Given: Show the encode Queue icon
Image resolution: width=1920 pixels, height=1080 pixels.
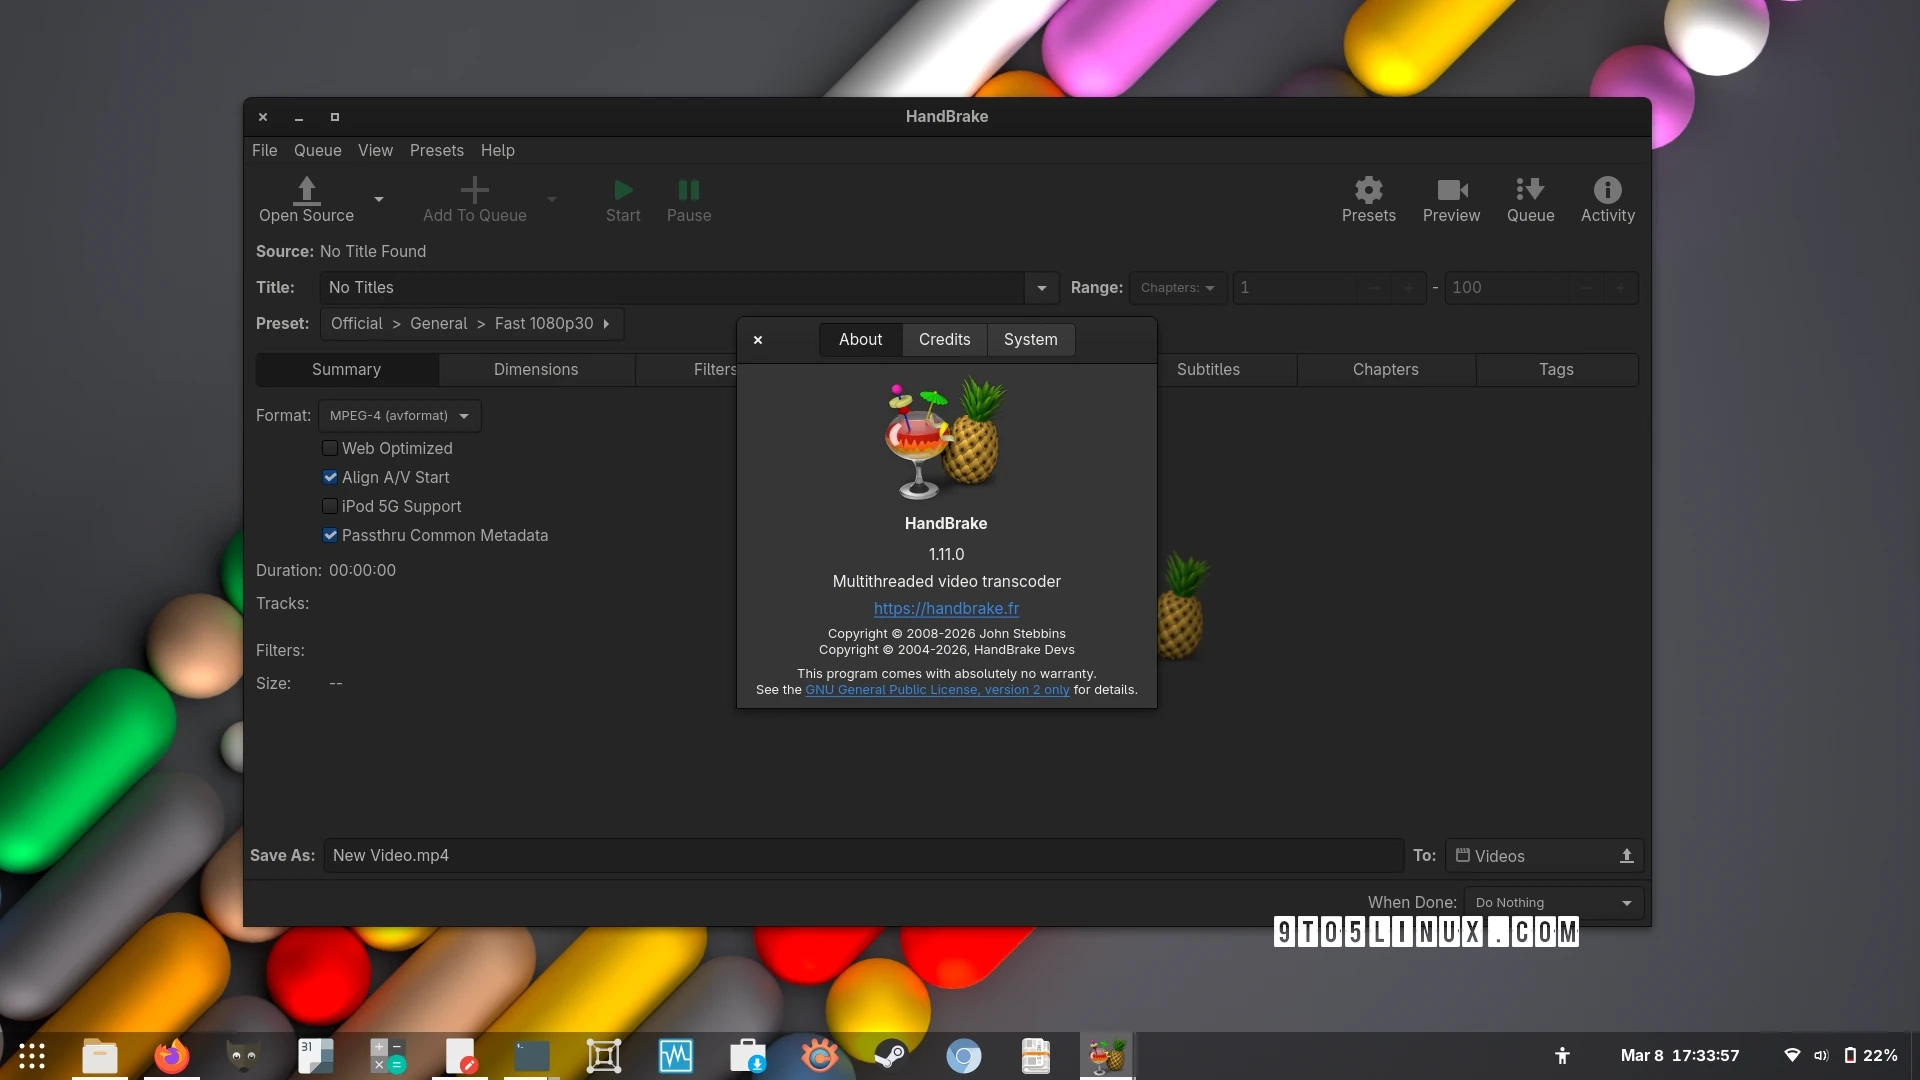Looking at the screenshot, I should [x=1530, y=199].
